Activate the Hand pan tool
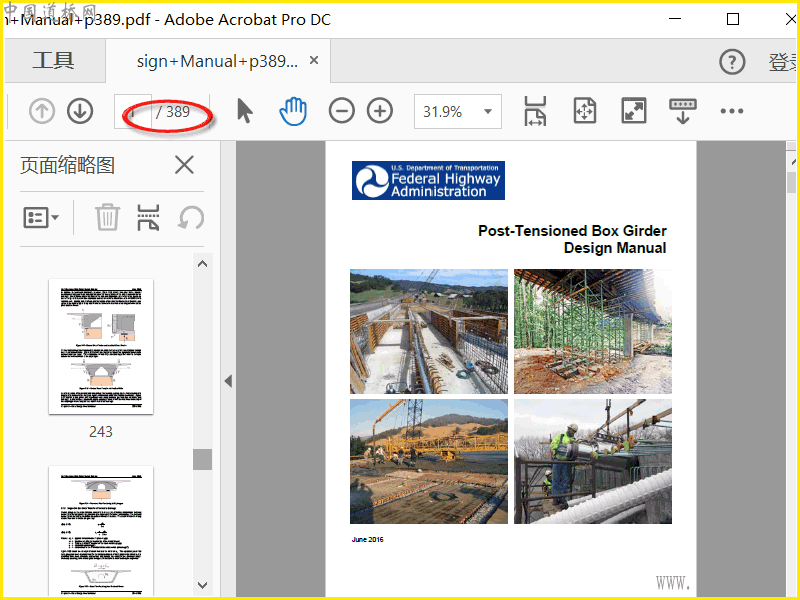 292,112
